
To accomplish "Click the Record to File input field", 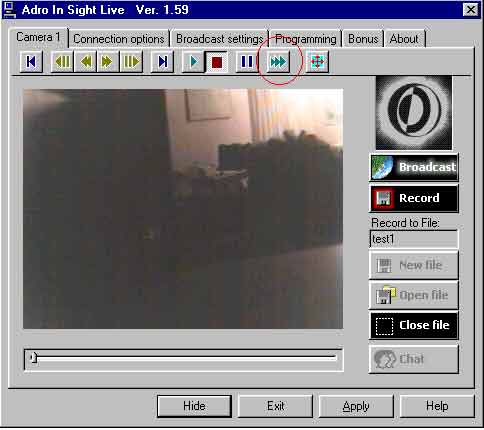I will 414,239.
